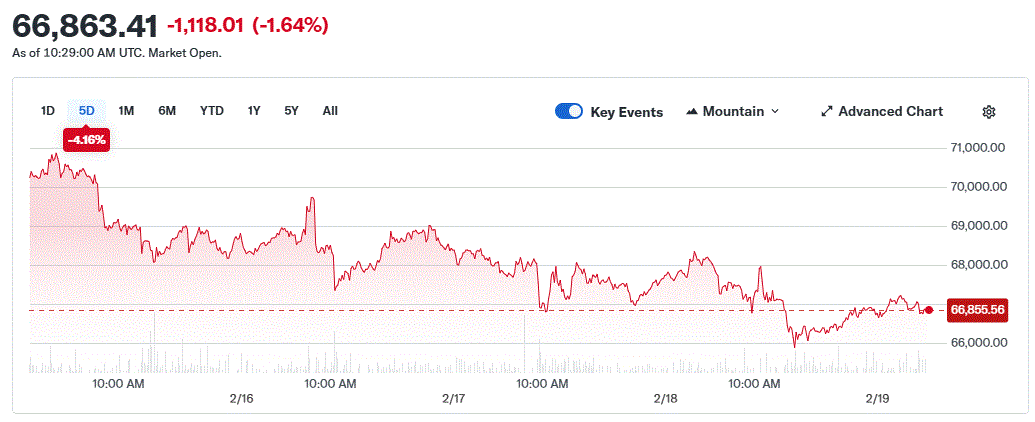Open the chart settings gear icon
The height and width of the screenshot is (422, 1035).
pos(988,112)
